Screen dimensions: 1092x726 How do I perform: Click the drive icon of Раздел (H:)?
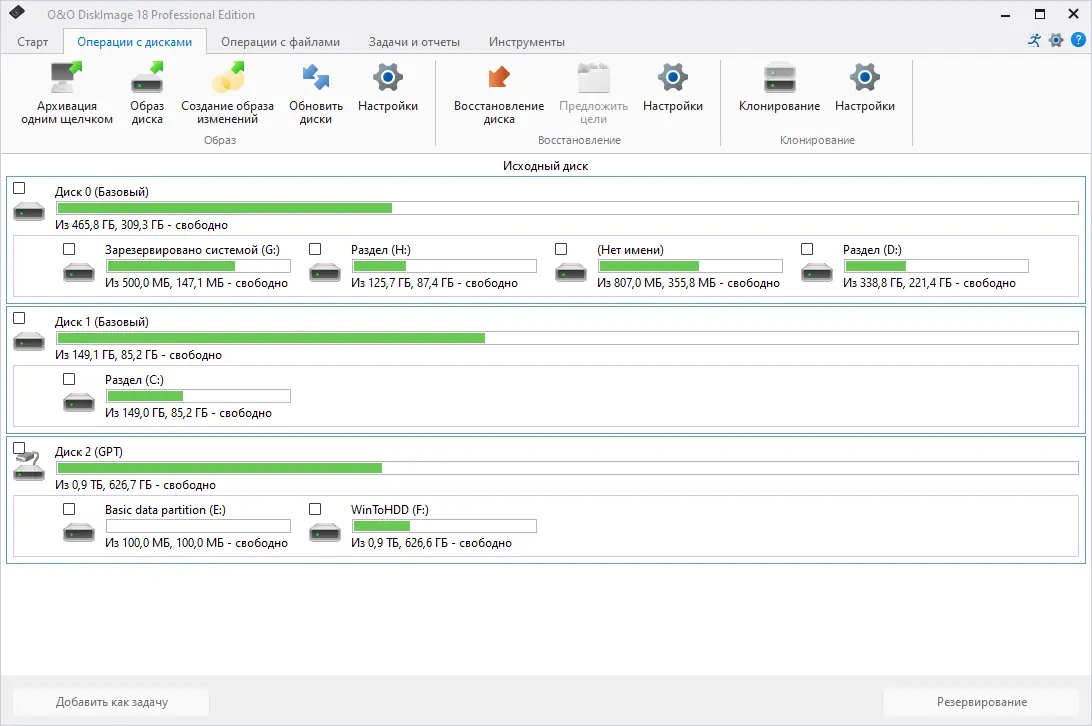[x=325, y=272]
